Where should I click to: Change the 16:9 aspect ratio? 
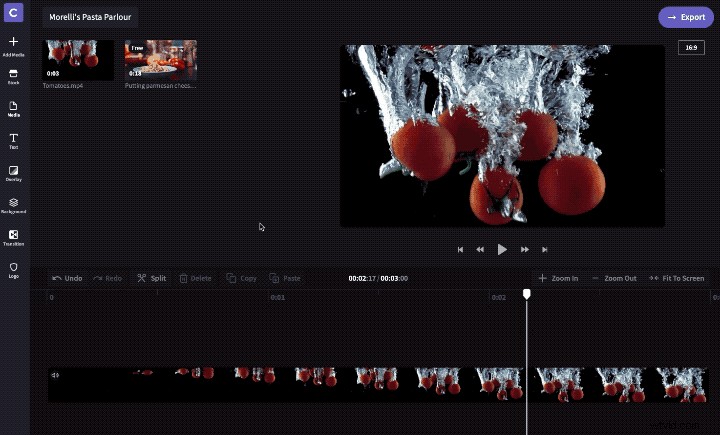click(x=691, y=47)
